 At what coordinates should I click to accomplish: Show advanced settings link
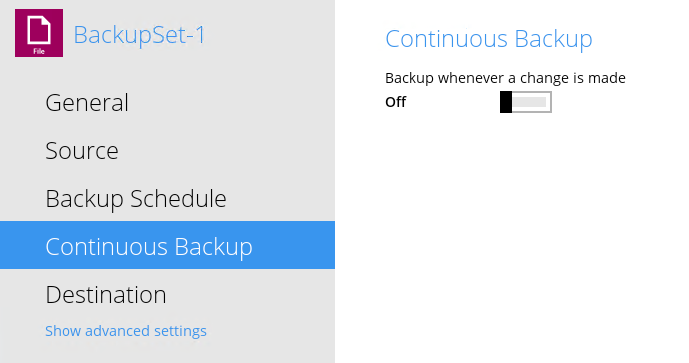point(126,331)
